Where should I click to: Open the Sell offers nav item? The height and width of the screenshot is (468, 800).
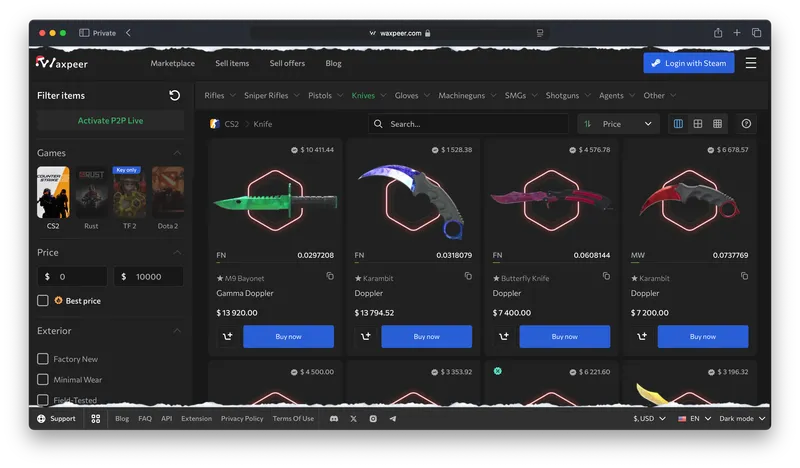(x=287, y=63)
